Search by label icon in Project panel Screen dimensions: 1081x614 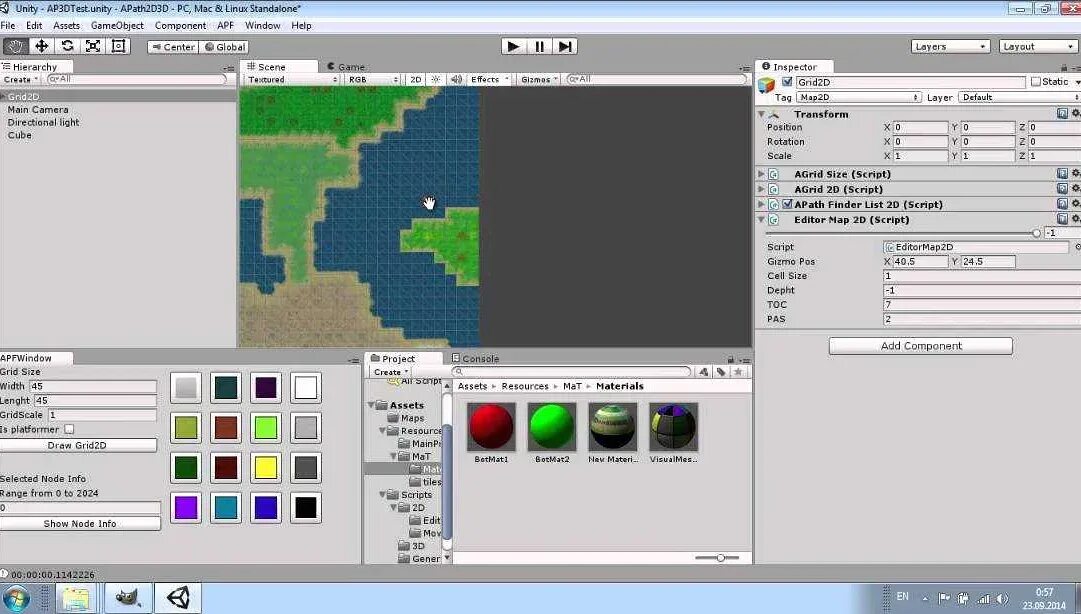pos(721,372)
